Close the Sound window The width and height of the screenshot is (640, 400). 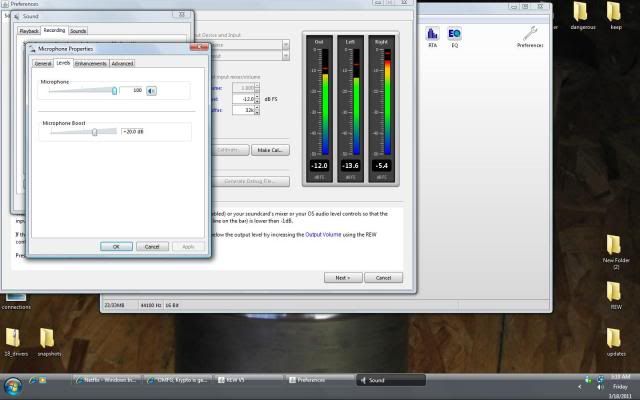(x=182, y=15)
